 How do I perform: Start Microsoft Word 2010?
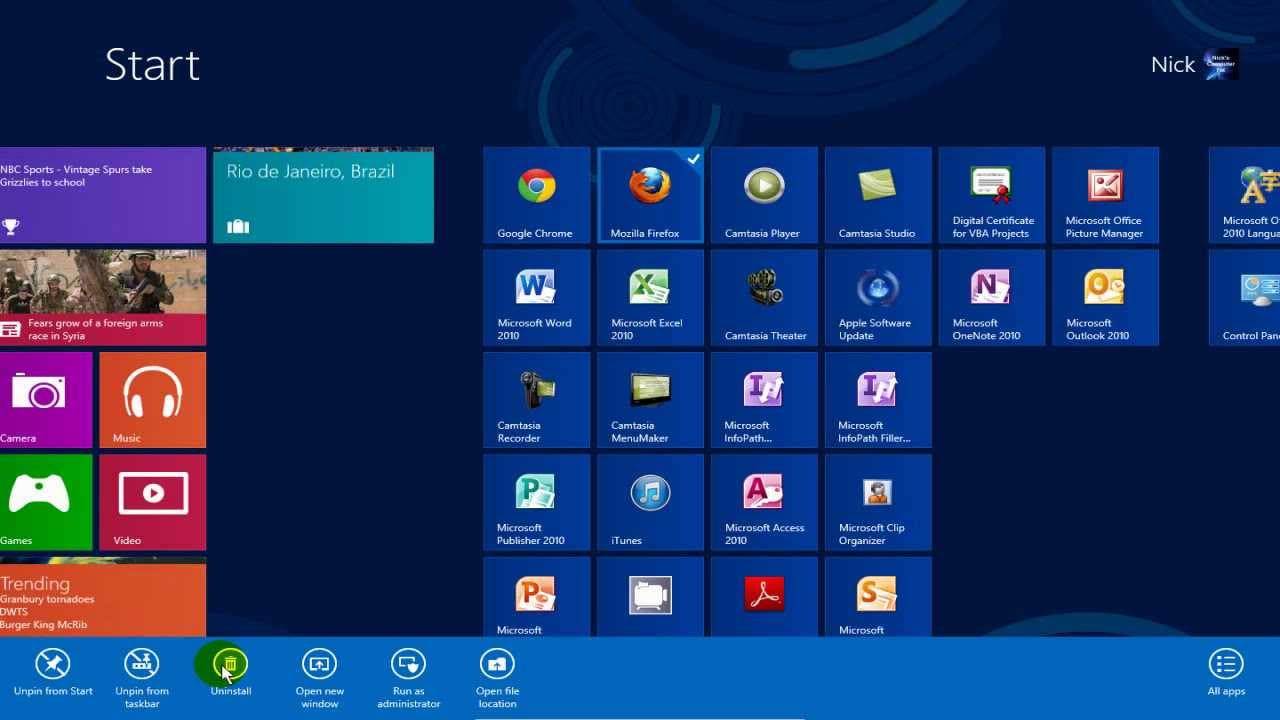click(536, 297)
